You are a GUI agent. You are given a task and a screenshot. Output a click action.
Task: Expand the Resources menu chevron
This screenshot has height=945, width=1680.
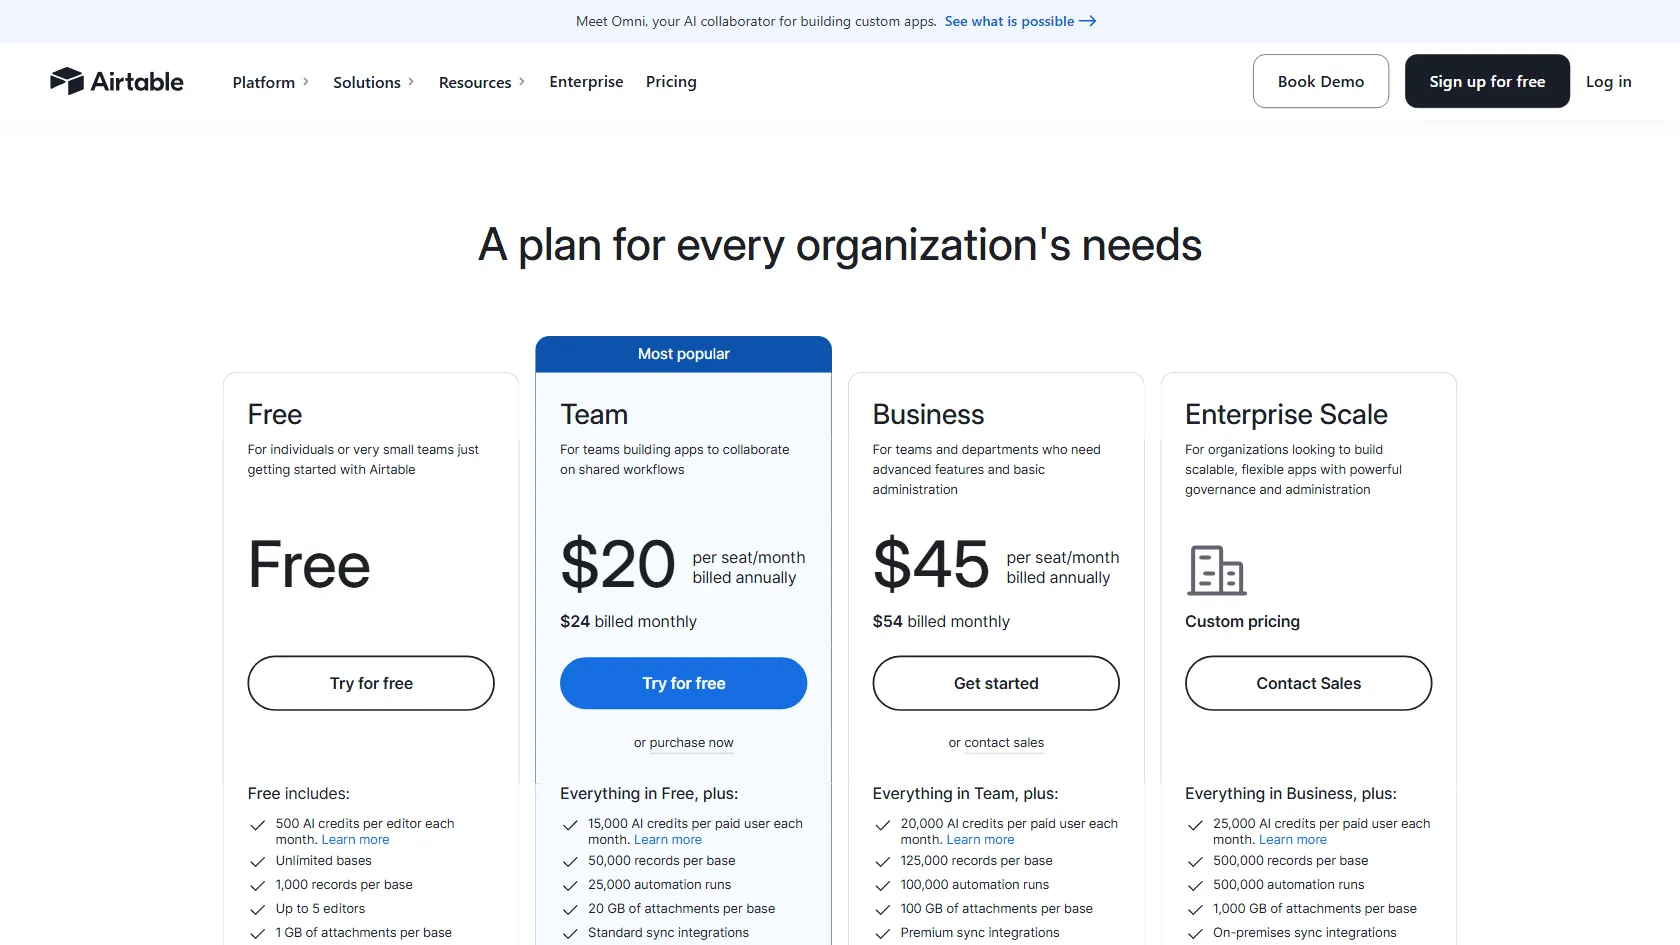[x=521, y=81]
